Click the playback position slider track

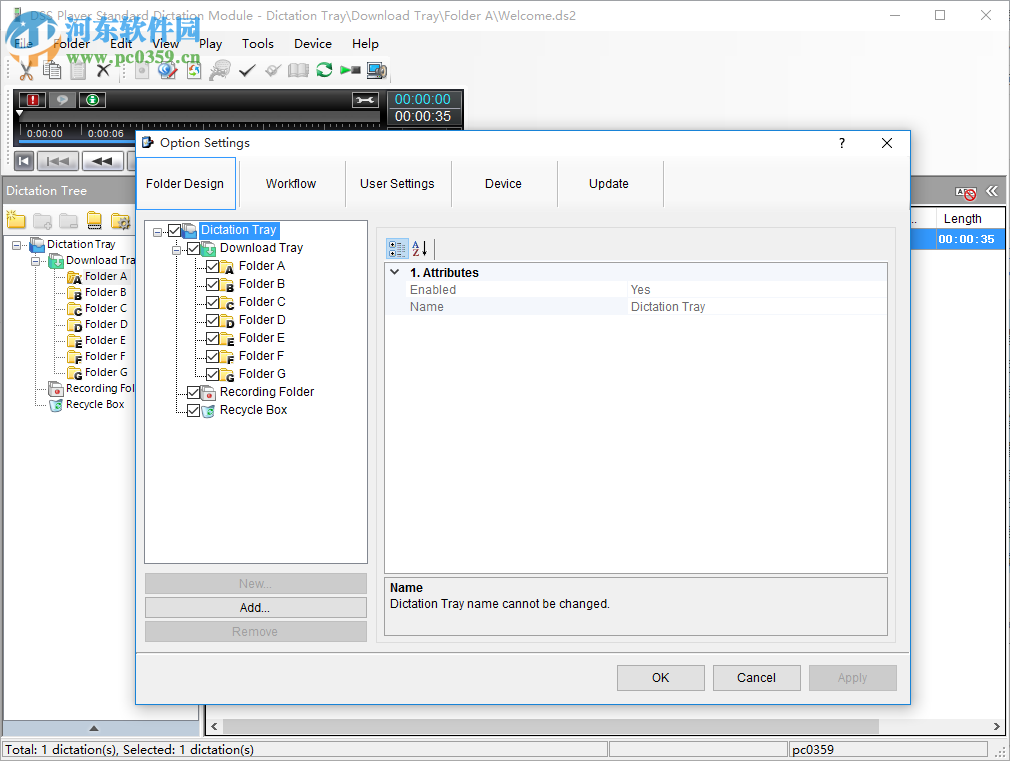200,119
